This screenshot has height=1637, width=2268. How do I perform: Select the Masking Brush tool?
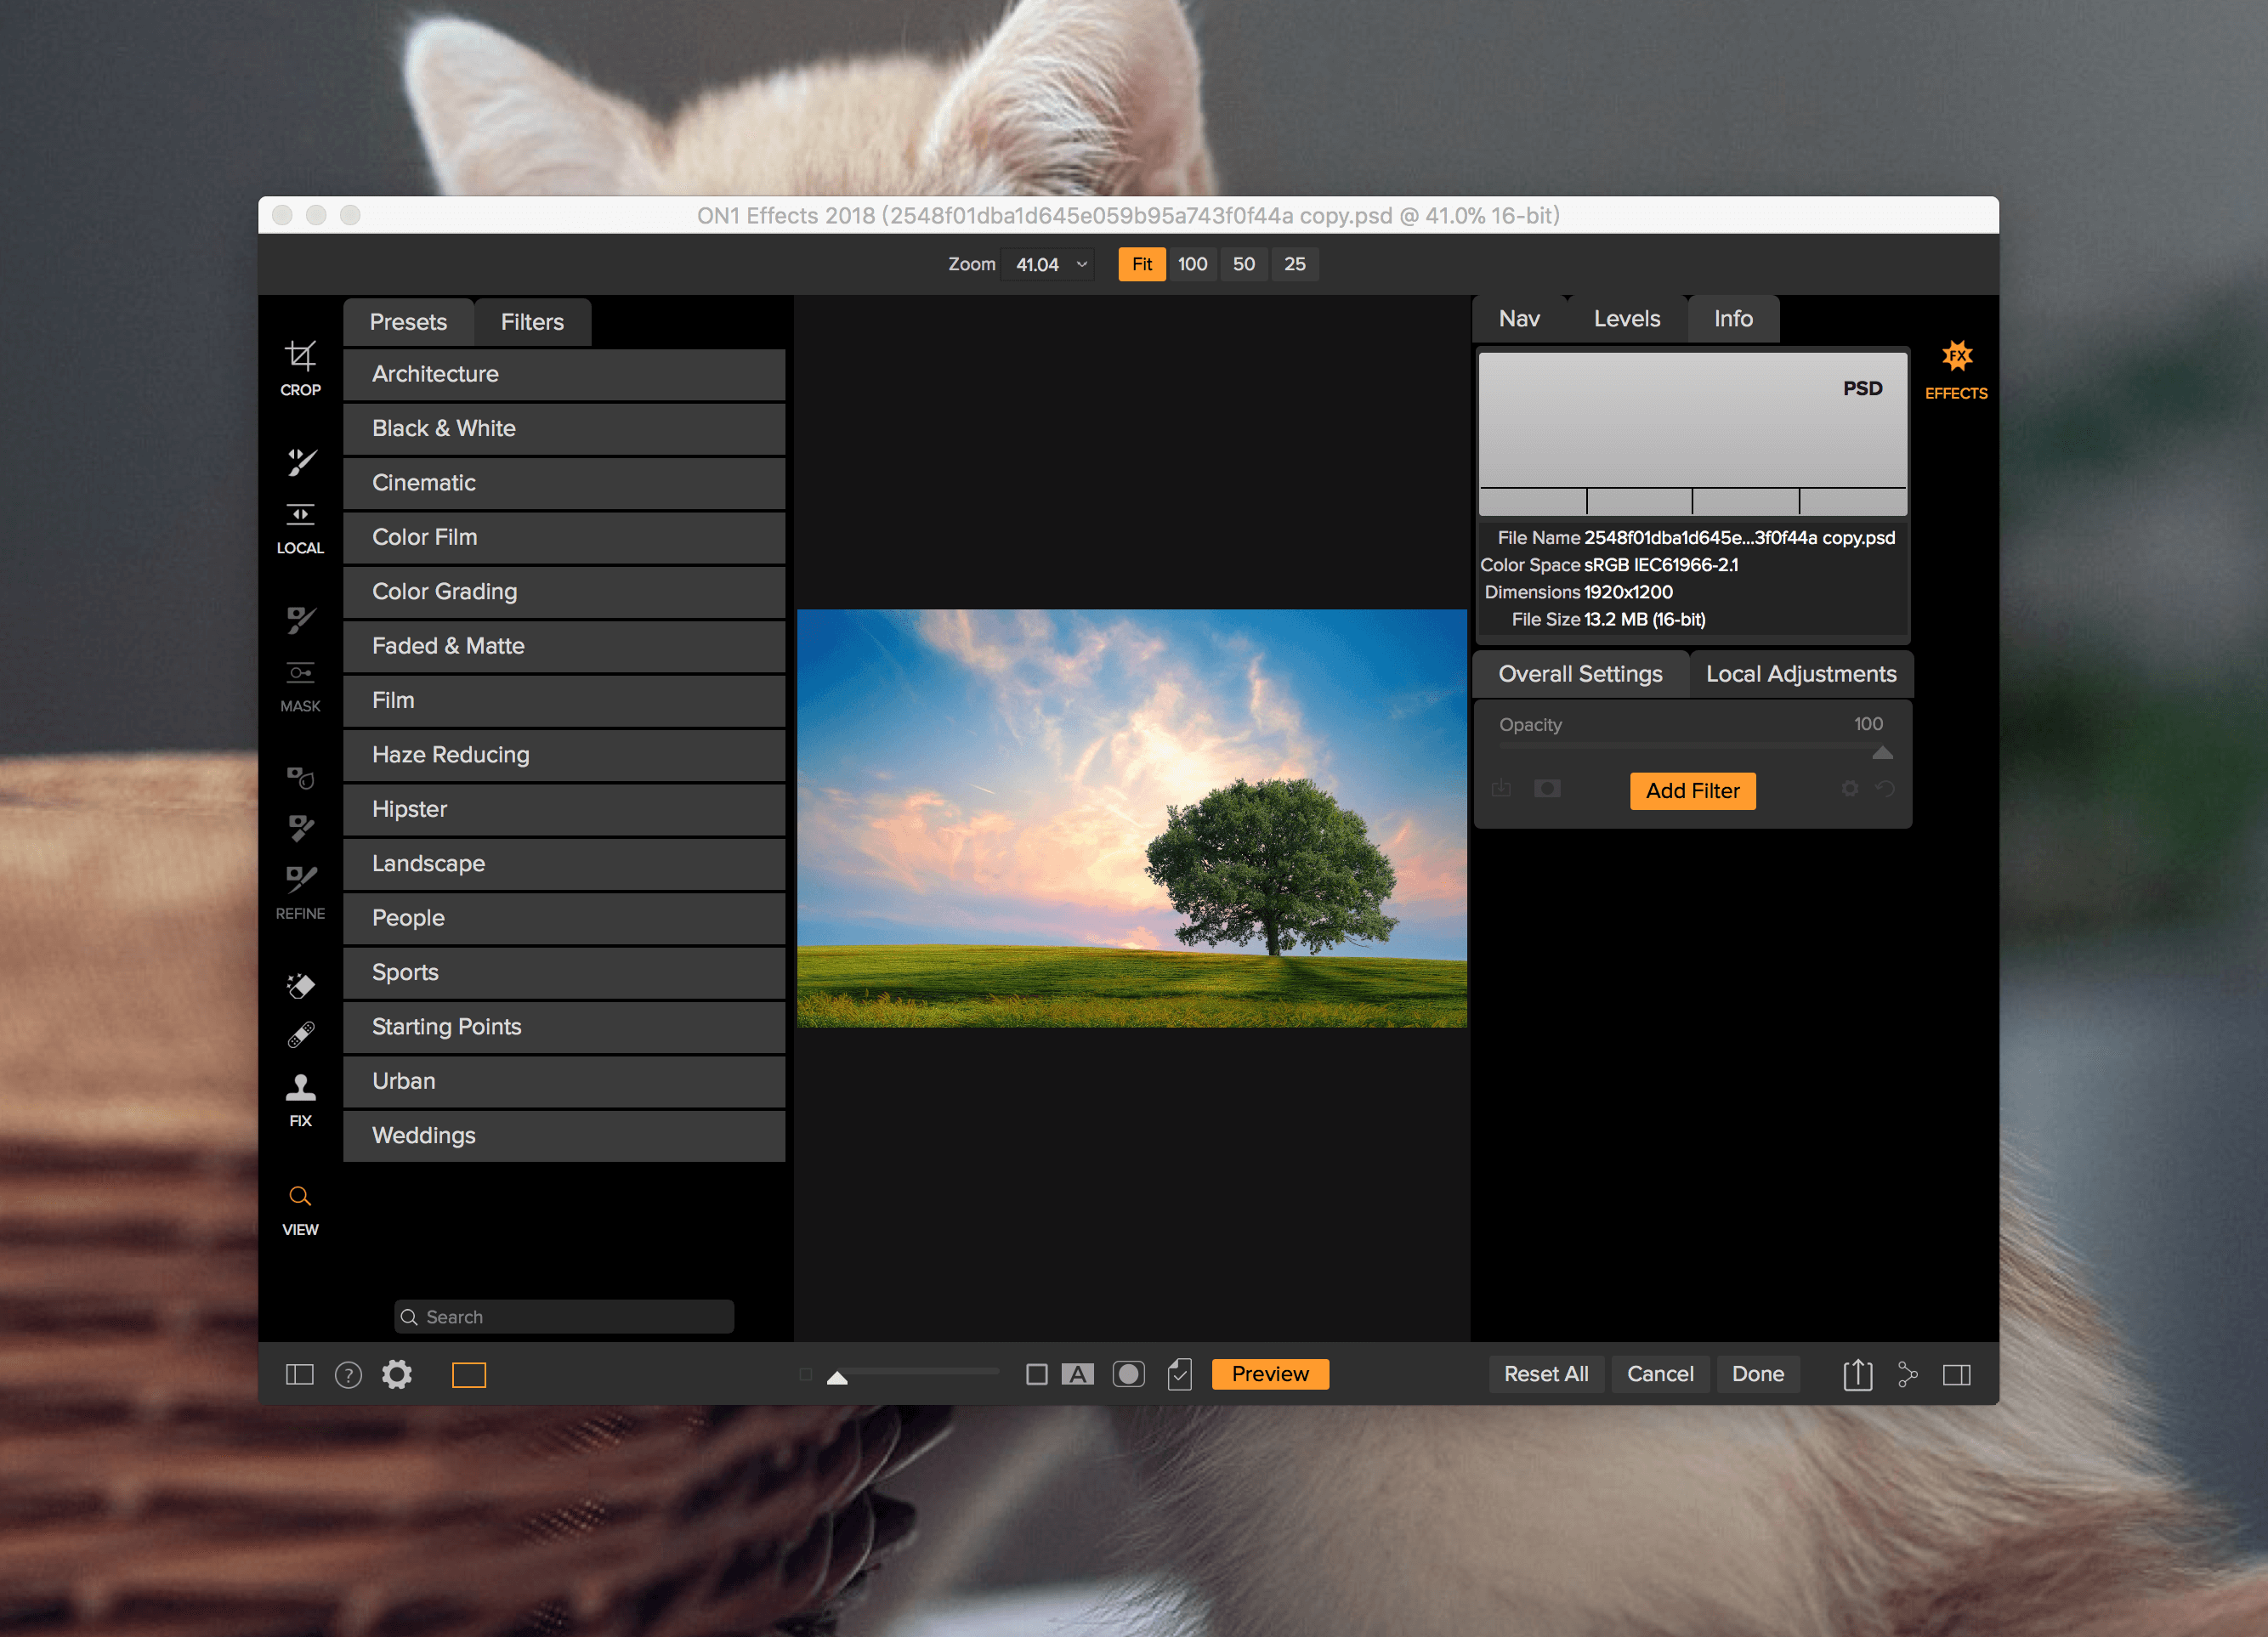tap(301, 620)
